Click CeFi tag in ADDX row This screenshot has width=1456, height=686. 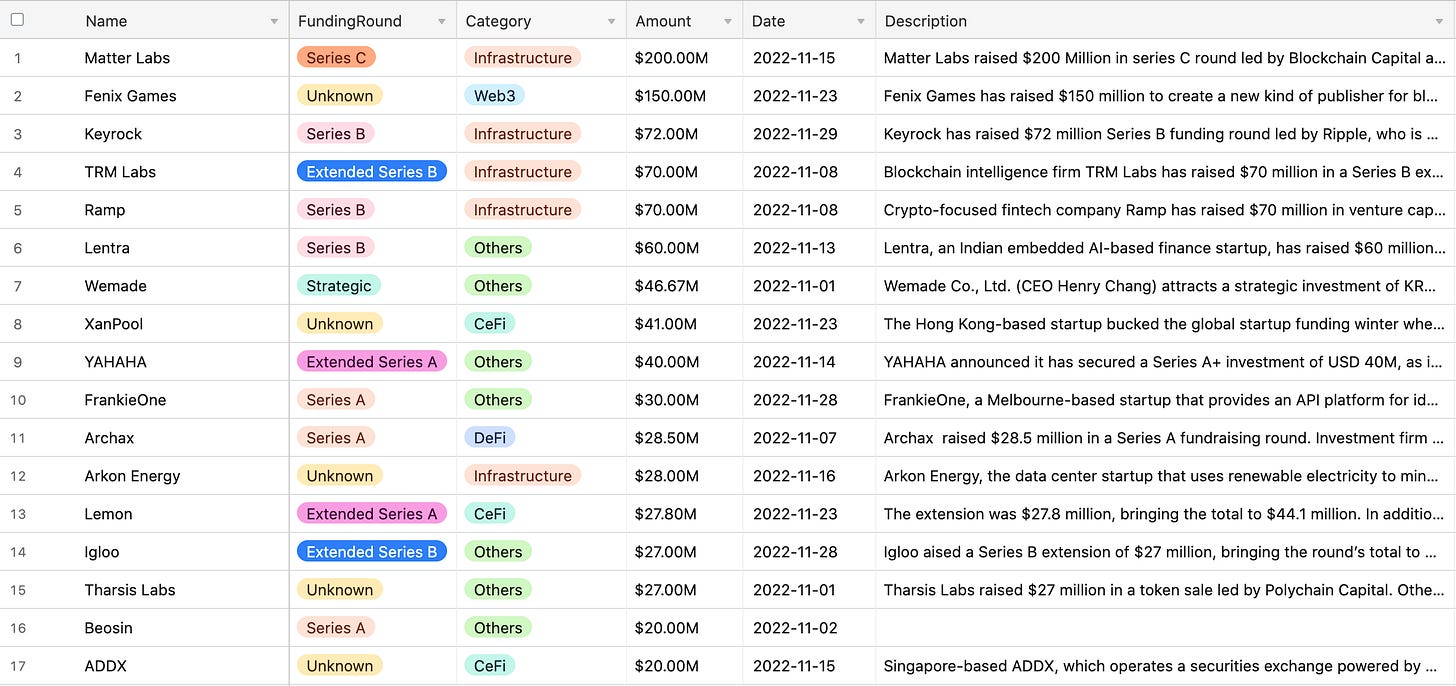click(489, 666)
